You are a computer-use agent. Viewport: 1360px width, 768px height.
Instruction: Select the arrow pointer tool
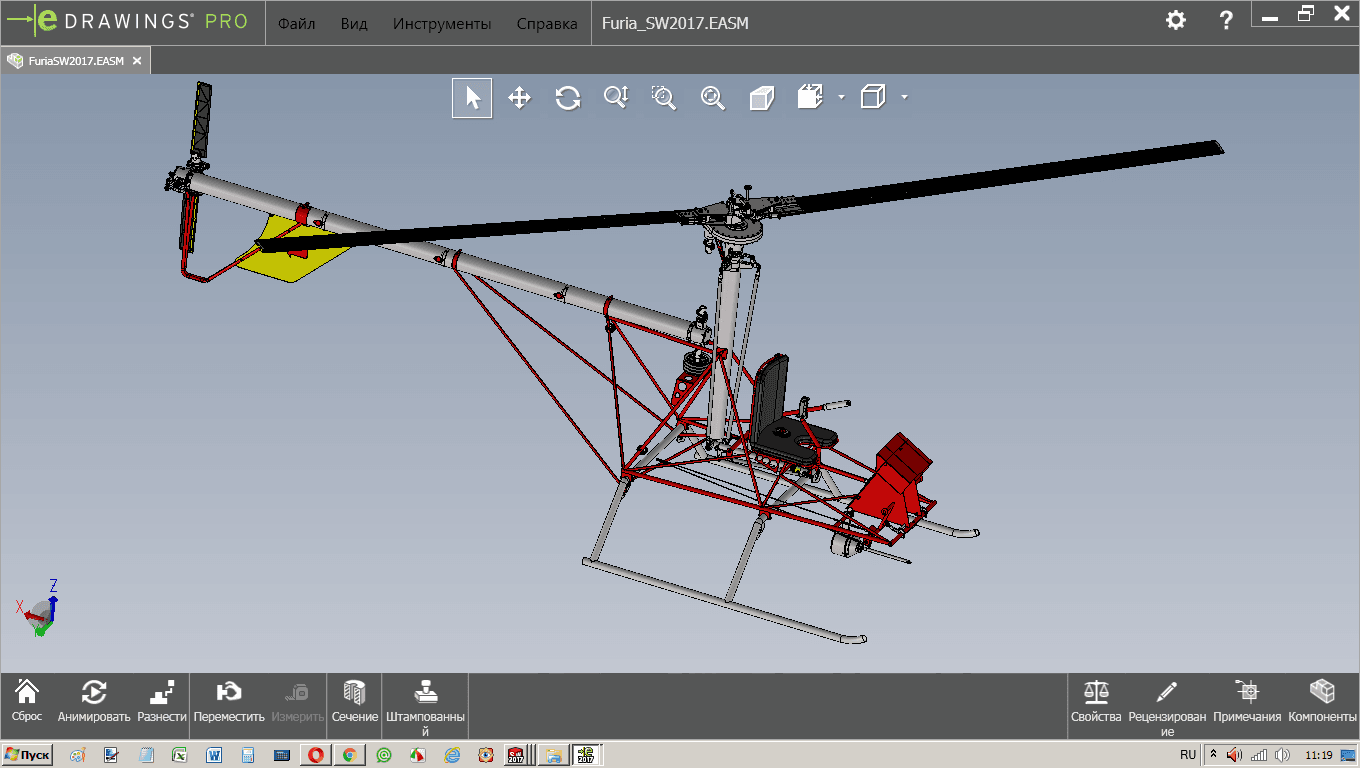[x=472, y=98]
